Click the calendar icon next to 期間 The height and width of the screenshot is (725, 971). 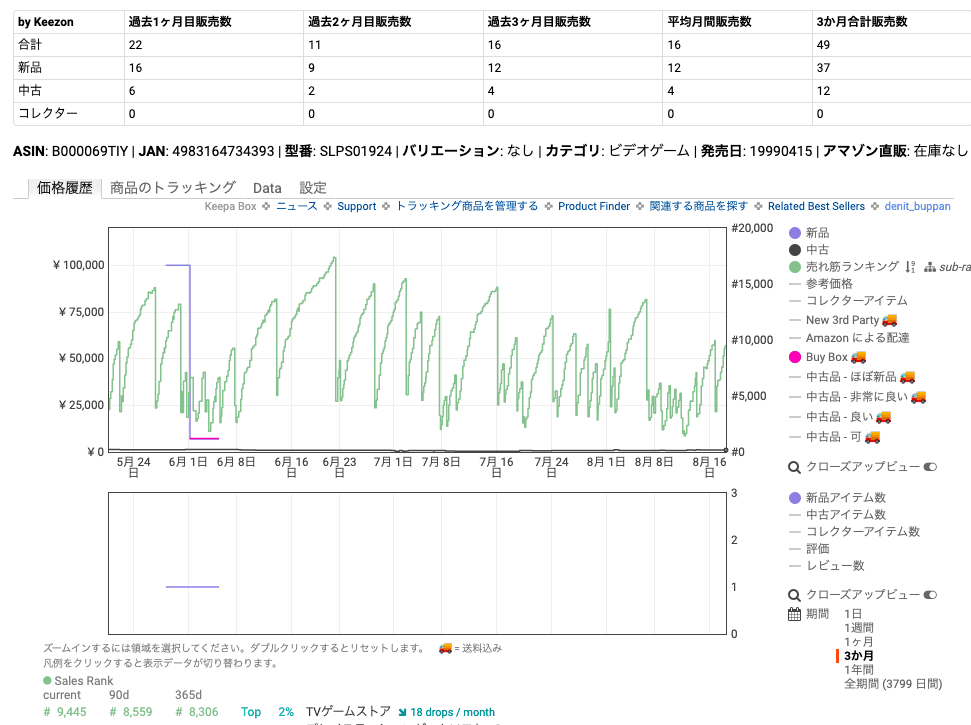tap(794, 614)
